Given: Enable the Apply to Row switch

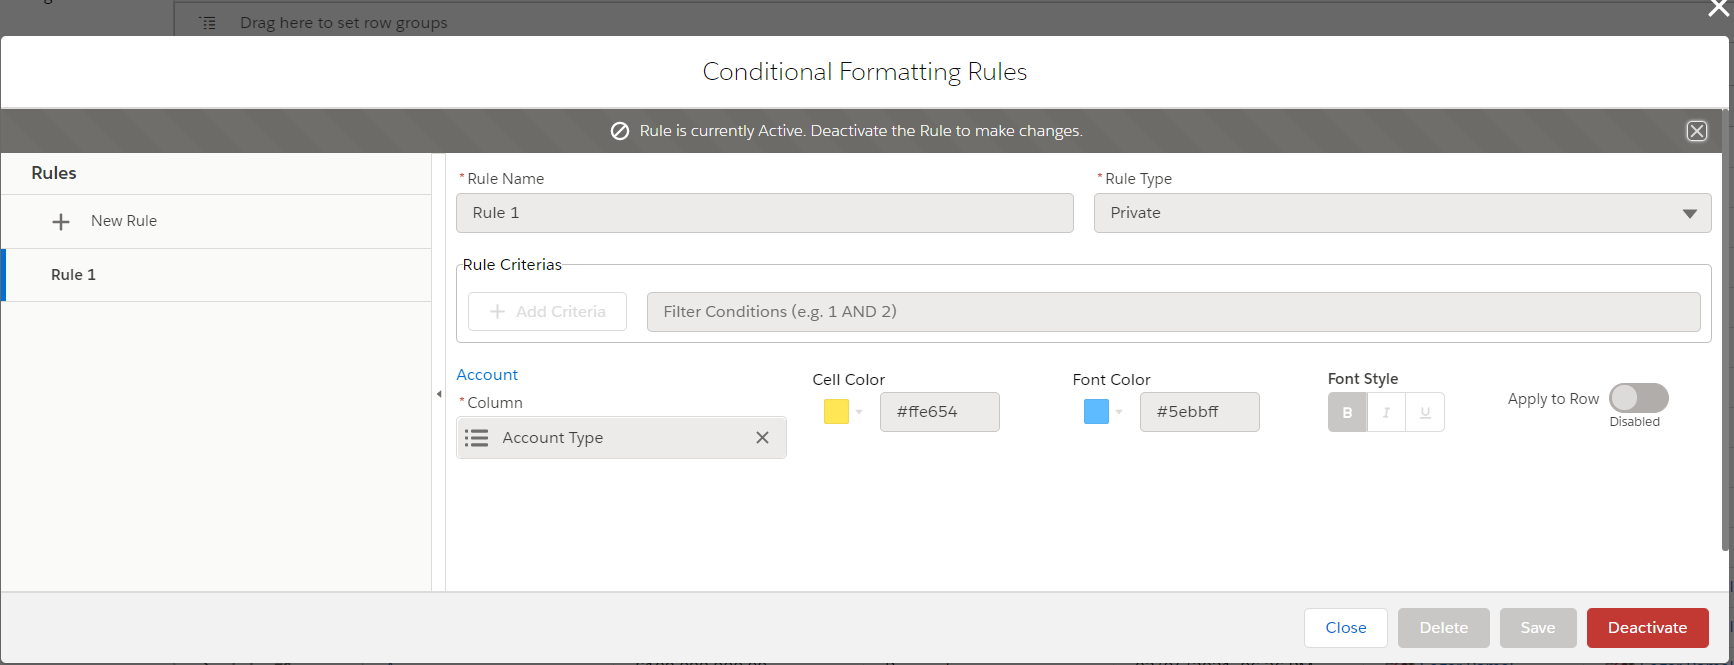Looking at the screenshot, I should click(x=1638, y=398).
